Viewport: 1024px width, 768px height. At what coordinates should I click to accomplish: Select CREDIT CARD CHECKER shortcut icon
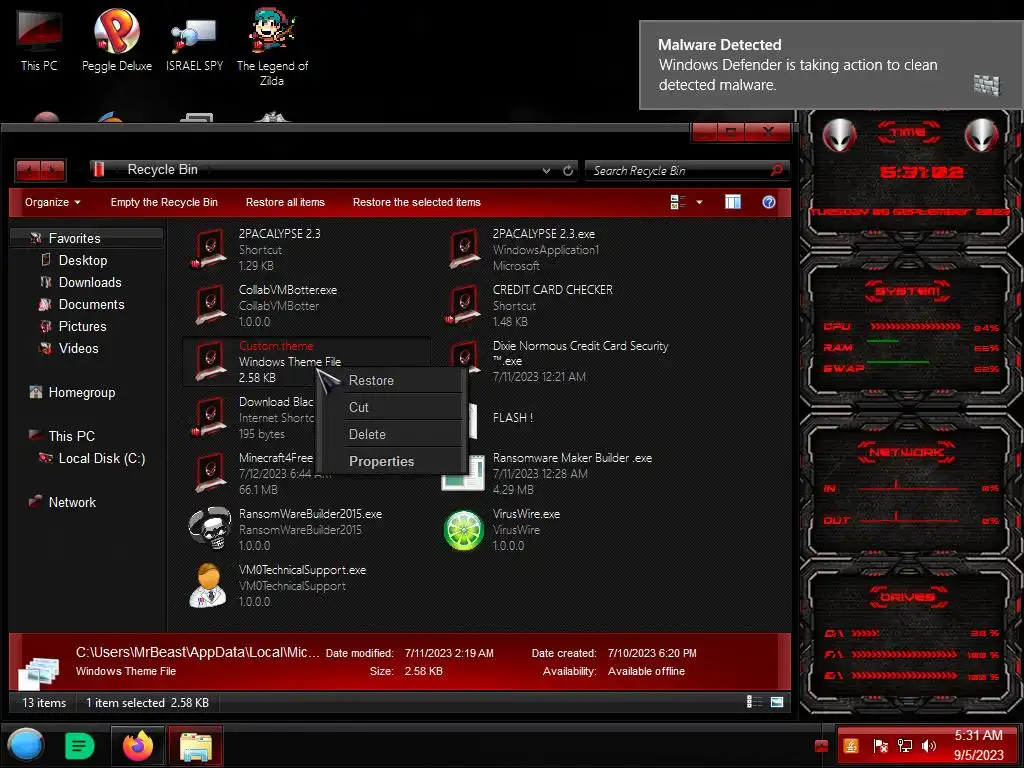[x=464, y=305]
